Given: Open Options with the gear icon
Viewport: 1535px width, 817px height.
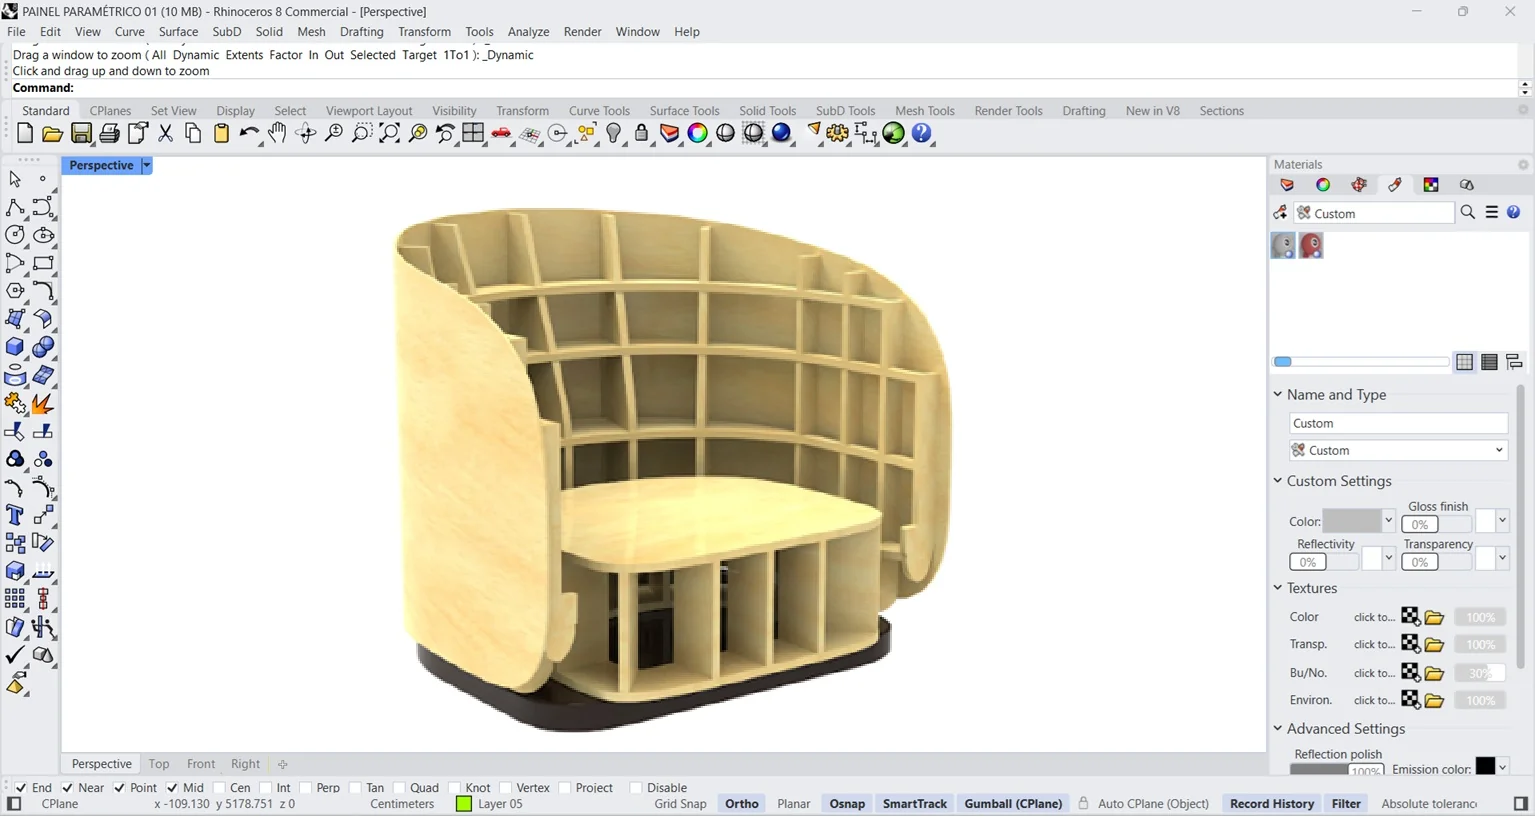Looking at the screenshot, I should click(x=838, y=133).
